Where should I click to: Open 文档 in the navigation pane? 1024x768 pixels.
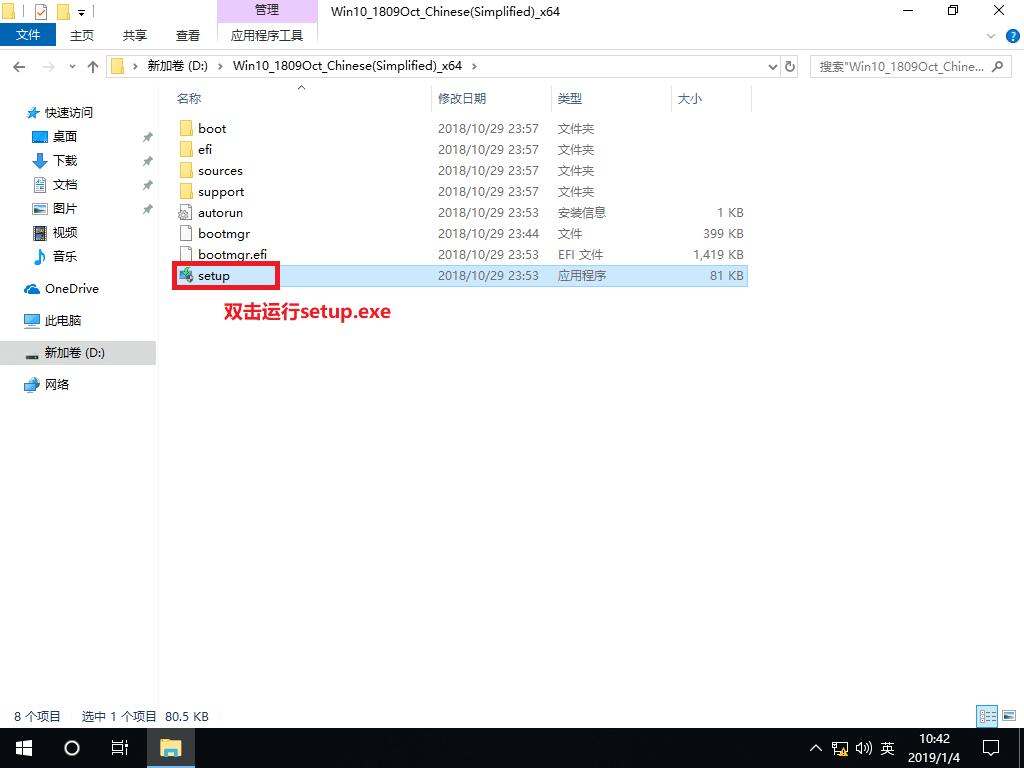[65, 185]
